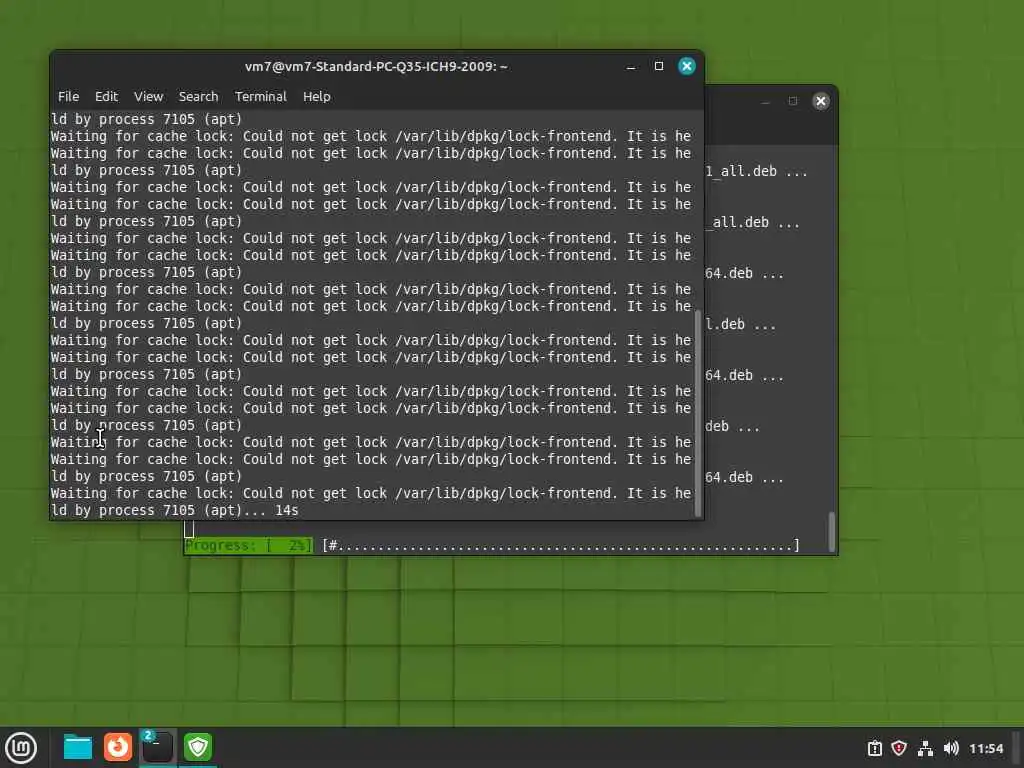The height and width of the screenshot is (768, 1024).
Task: Open the Files manager from taskbar
Action: (x=78, y=747)
